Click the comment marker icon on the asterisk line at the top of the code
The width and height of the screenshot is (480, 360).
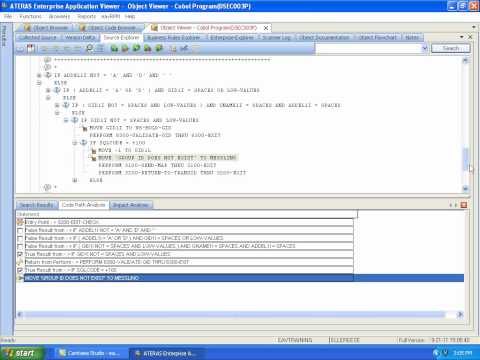(x=47, y=60)
